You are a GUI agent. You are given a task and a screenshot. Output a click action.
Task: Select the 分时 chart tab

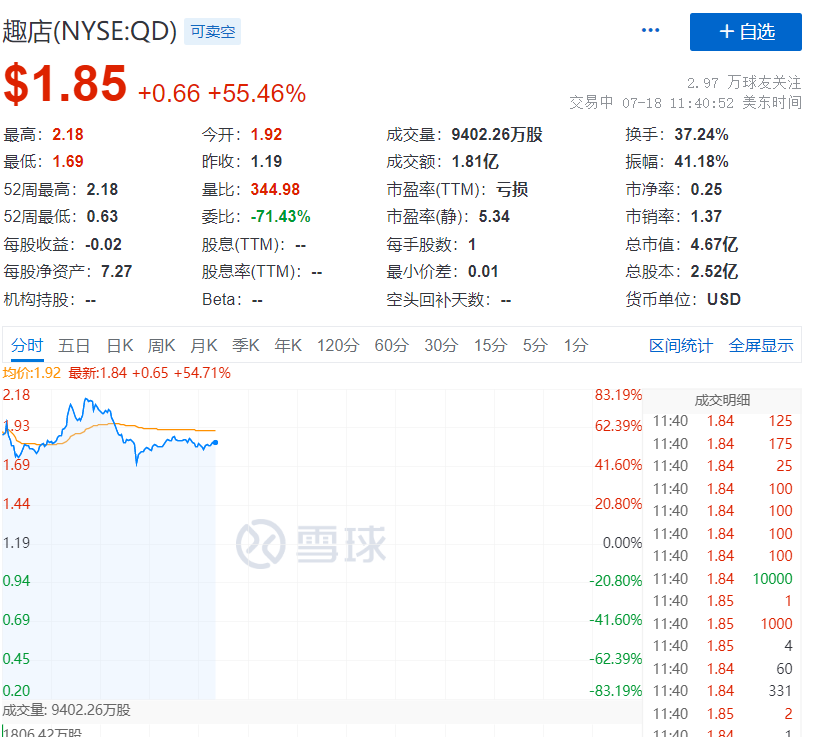(x=27, y=345)
